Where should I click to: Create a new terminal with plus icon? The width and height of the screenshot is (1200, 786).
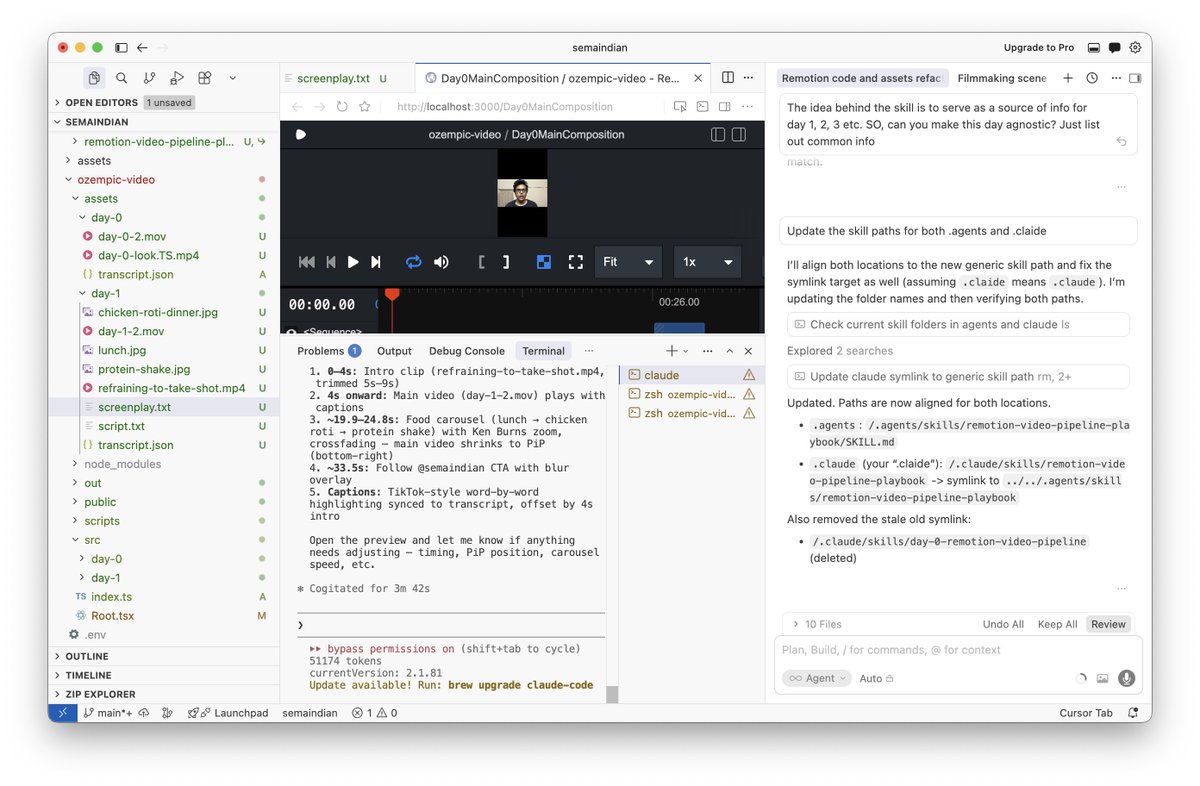(x=672, y=351)
